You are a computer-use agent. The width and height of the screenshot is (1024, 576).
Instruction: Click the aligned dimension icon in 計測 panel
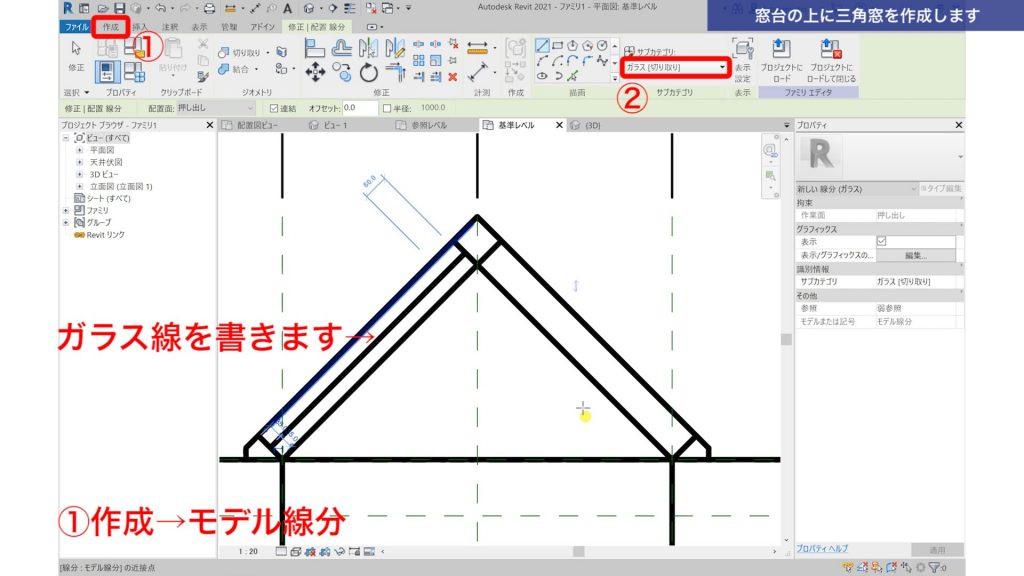[477, 48]
